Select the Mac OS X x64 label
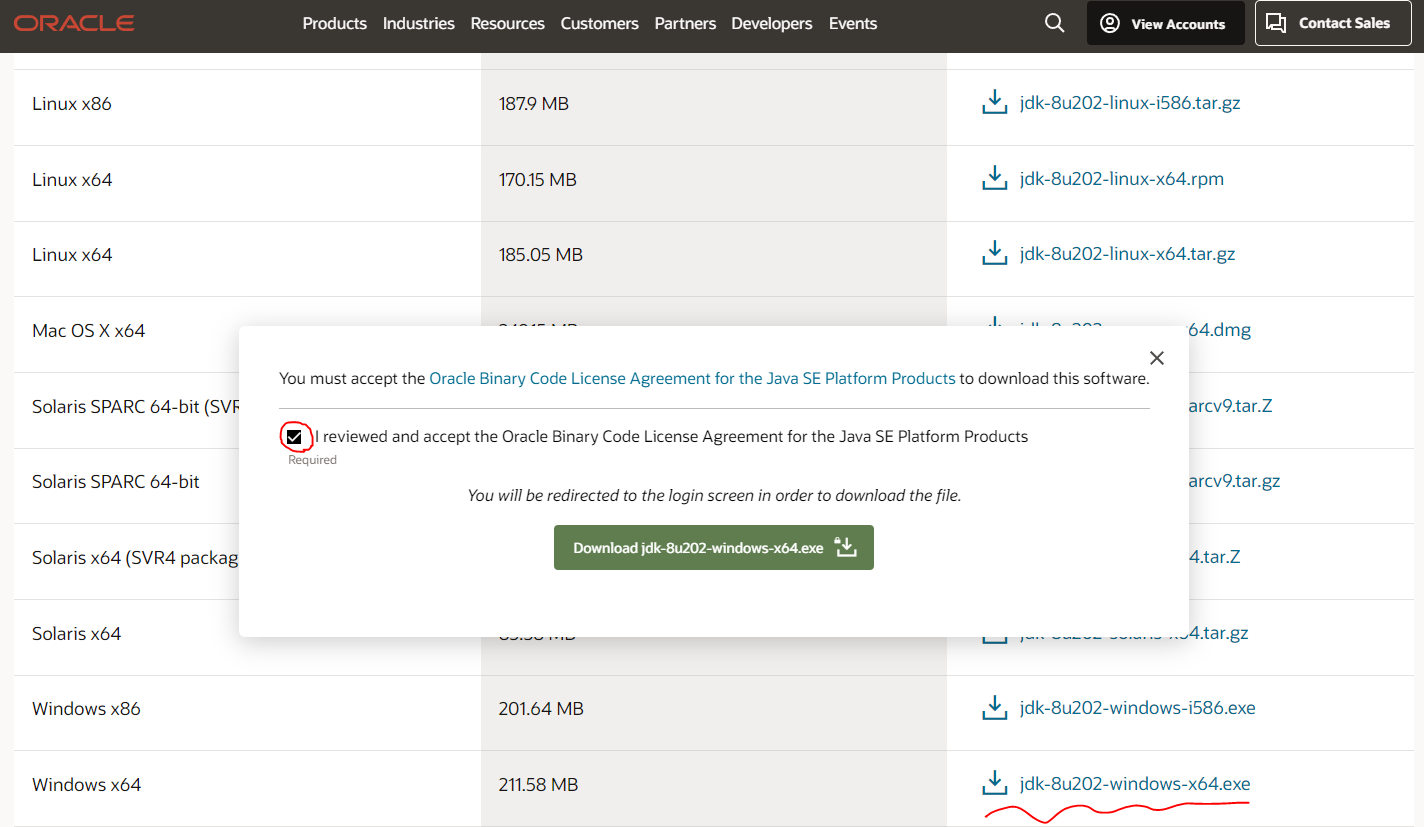Viewport: 1424px width, 827px height. click(x=89, y=331)
